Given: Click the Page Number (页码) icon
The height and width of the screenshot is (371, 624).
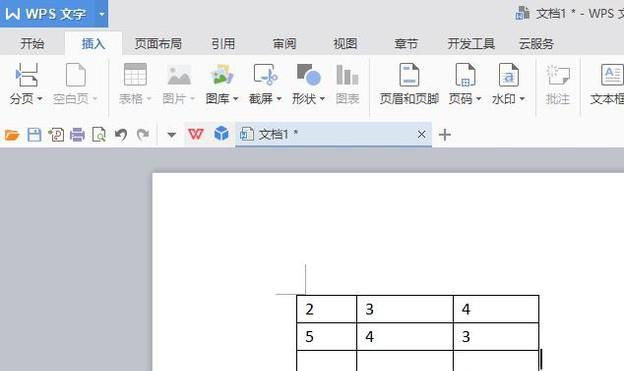Looking at the screenshot, I should tap(465, 75).
